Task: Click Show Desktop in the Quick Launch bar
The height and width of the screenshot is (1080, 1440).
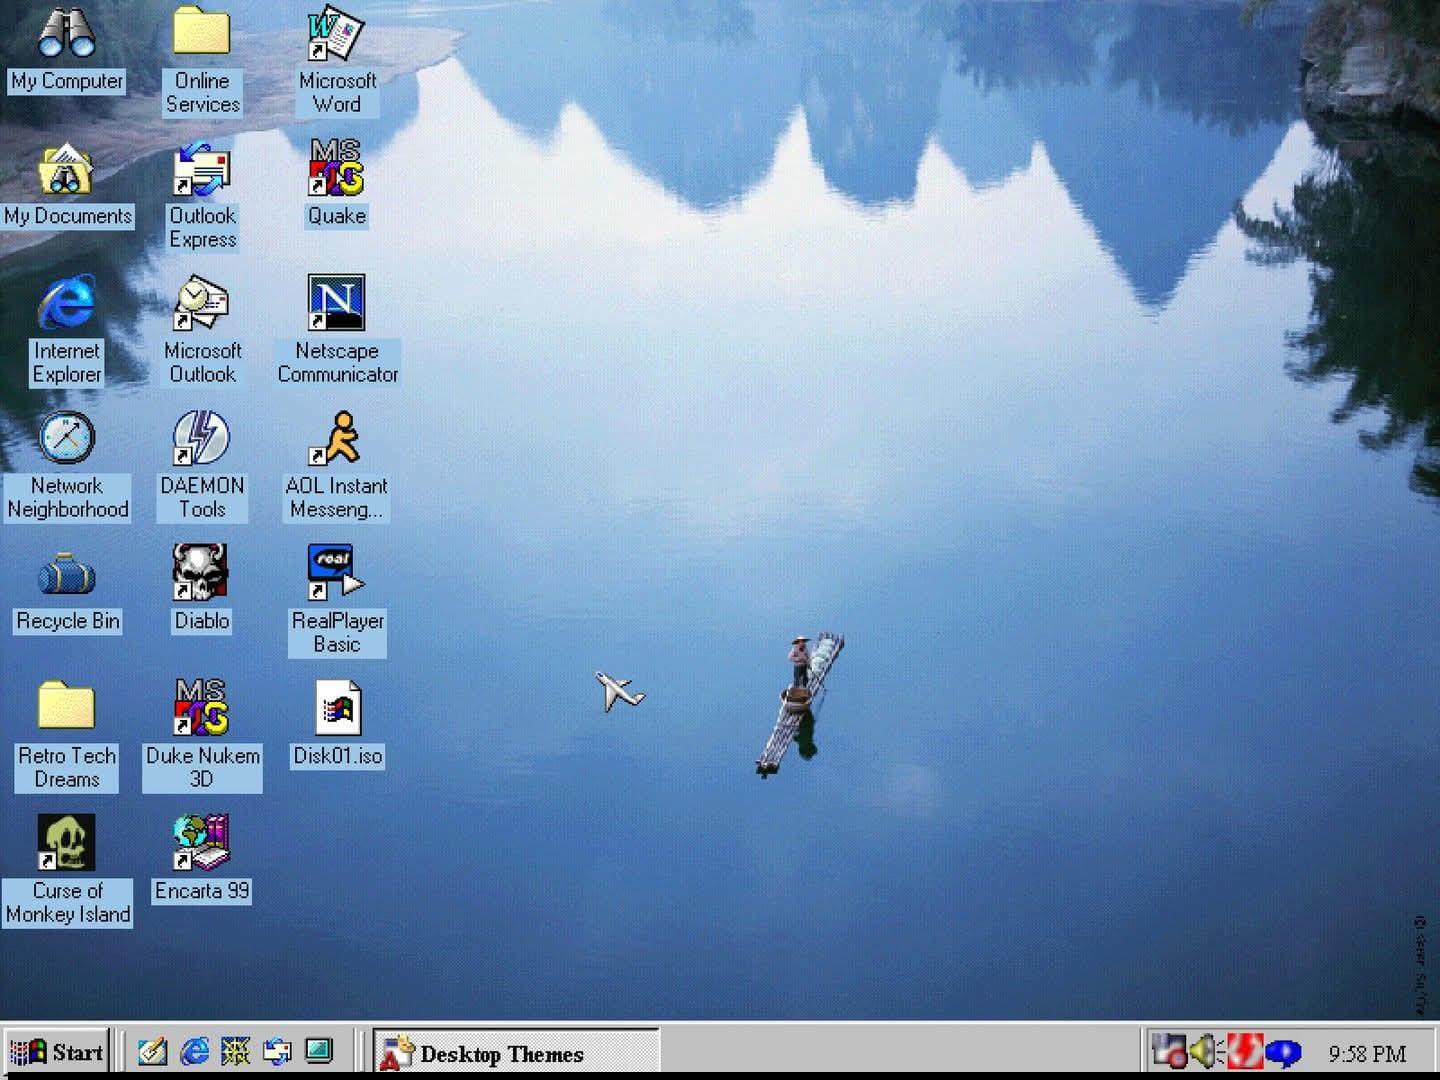Action: tap(318, 1052)
